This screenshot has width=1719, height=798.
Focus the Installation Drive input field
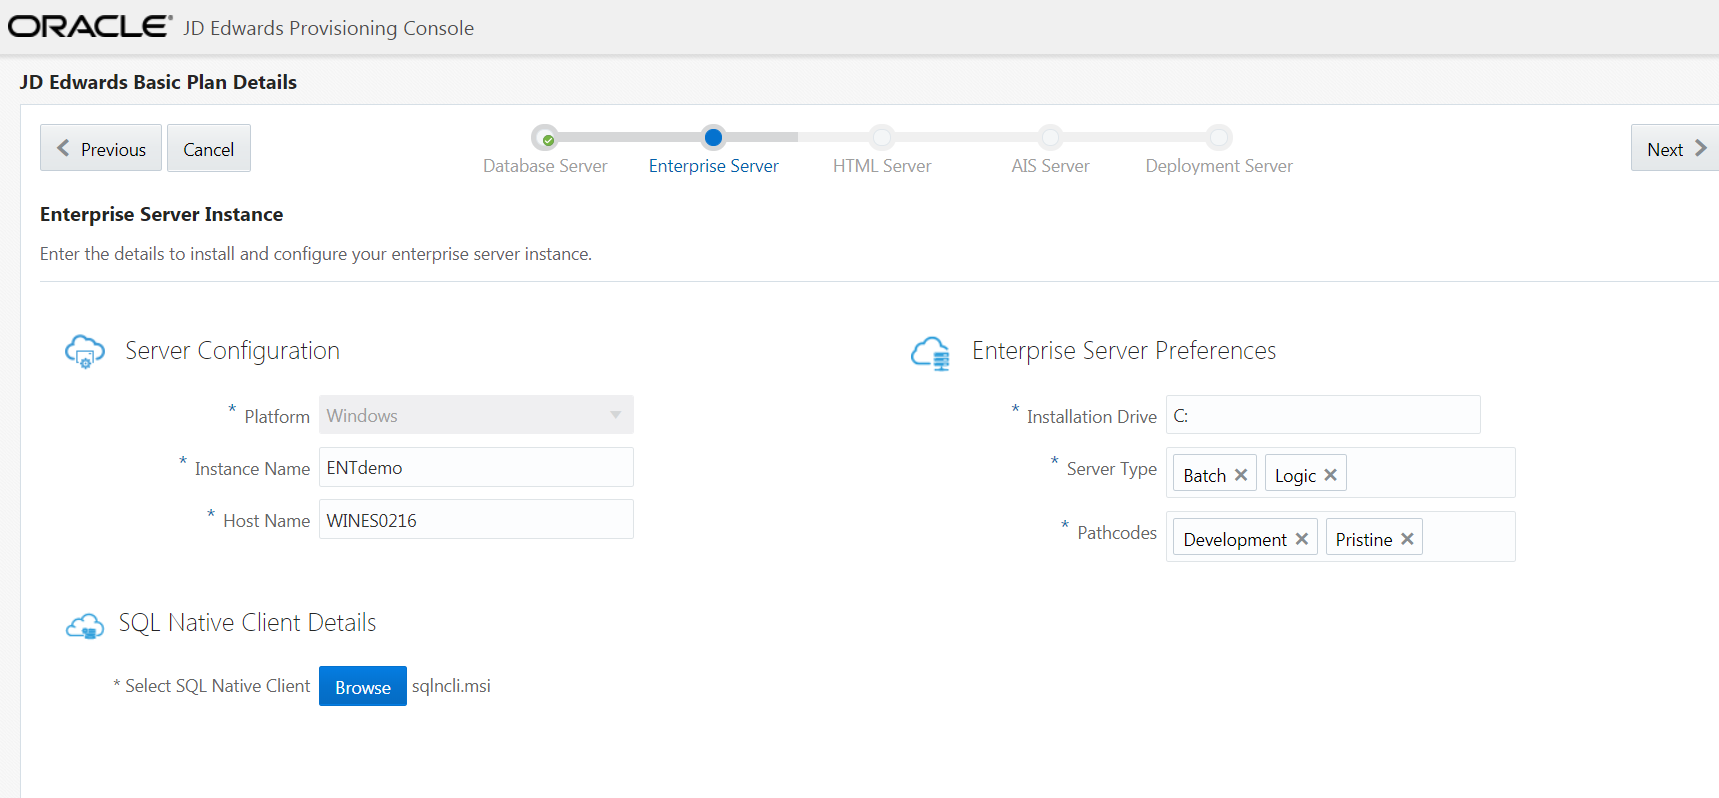(x=1323, y=415)
